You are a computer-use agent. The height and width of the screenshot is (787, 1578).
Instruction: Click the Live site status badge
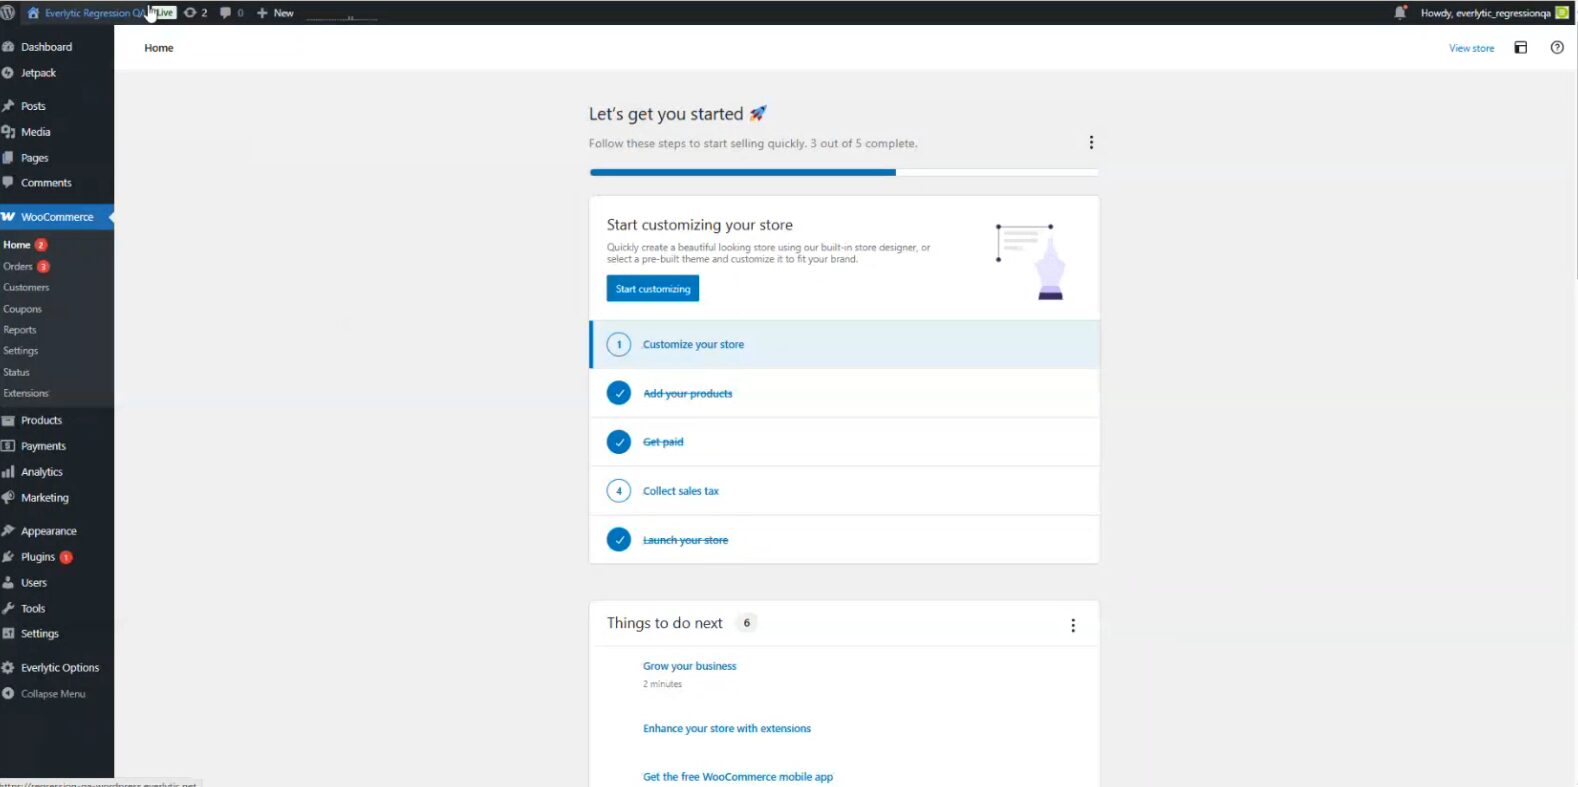(165, 13)
